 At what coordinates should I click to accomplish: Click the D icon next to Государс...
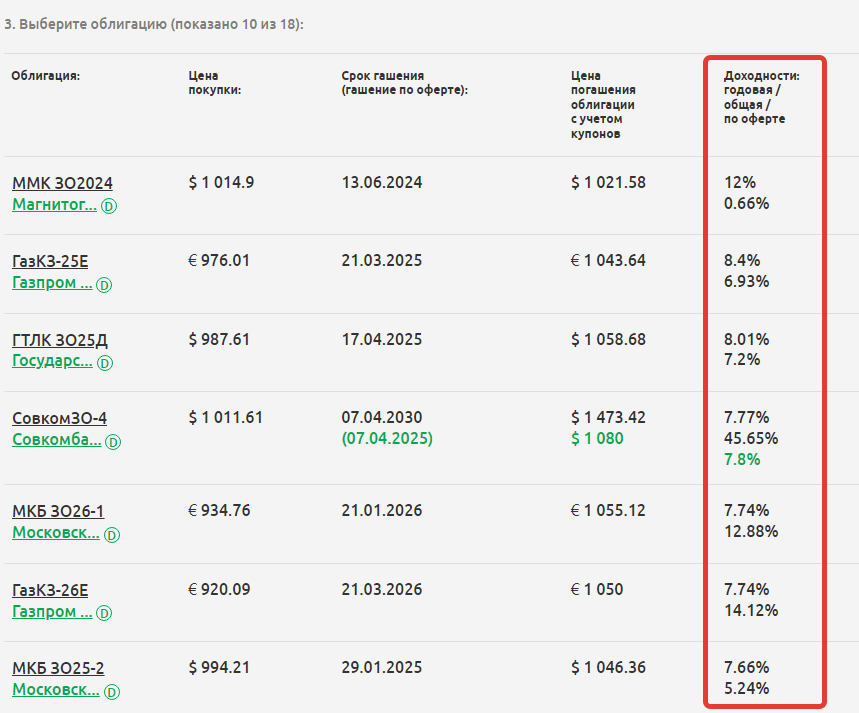pyautogui.click(x=105, y=363)
